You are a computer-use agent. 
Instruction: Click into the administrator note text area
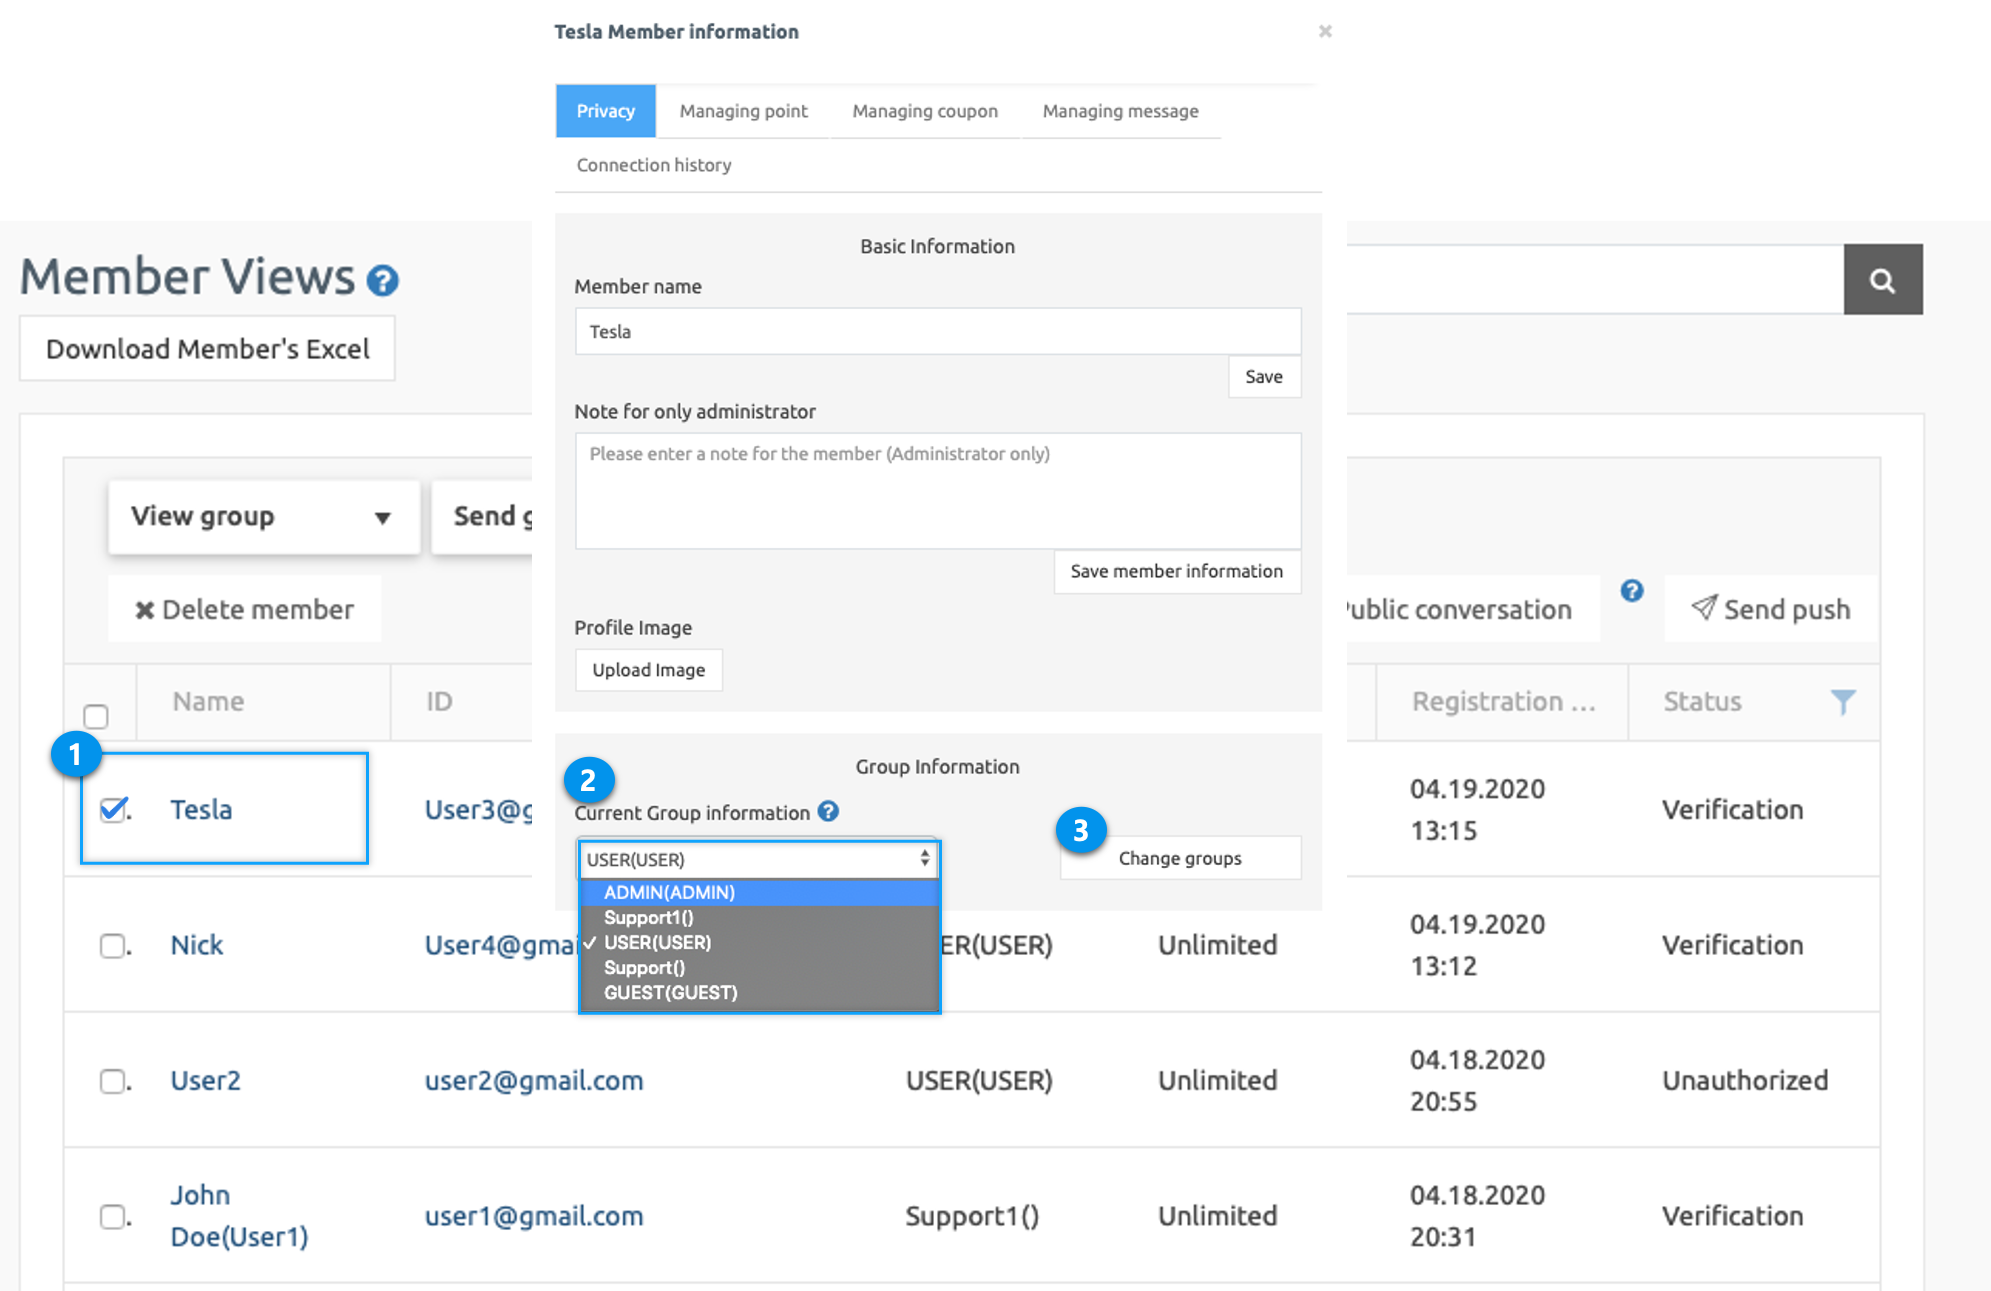point(937,491)
